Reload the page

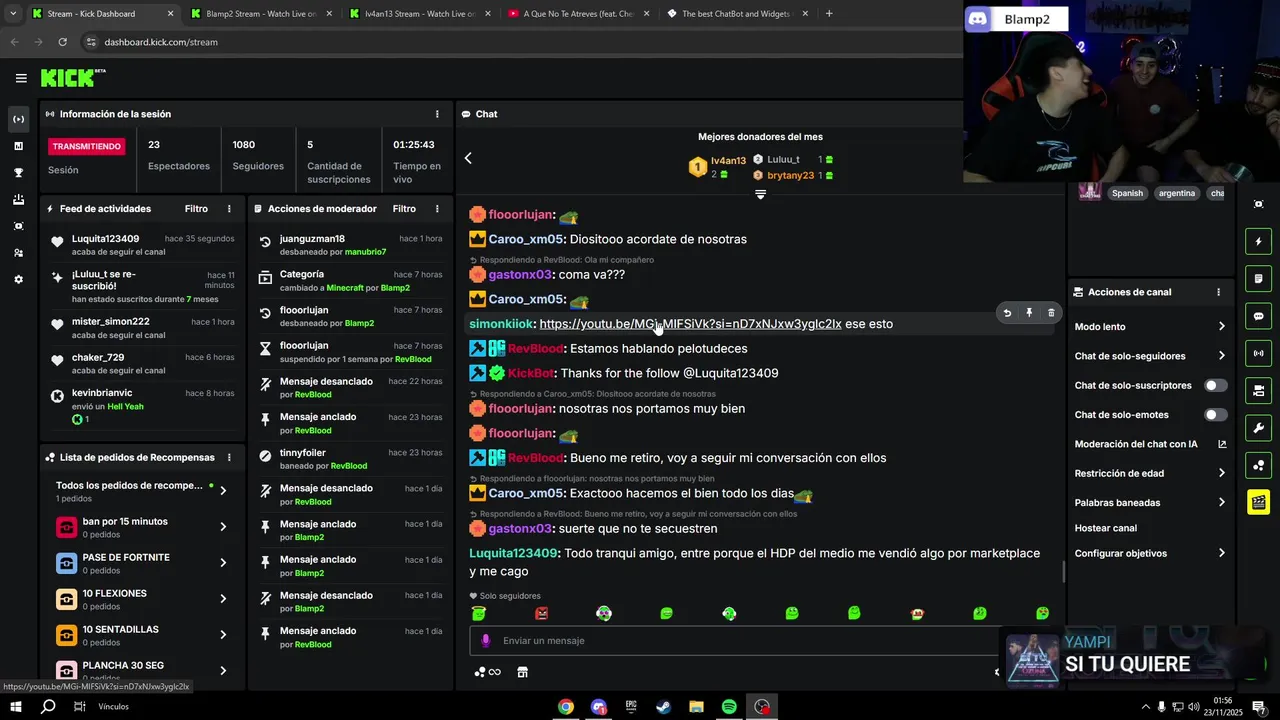point(62,42)
